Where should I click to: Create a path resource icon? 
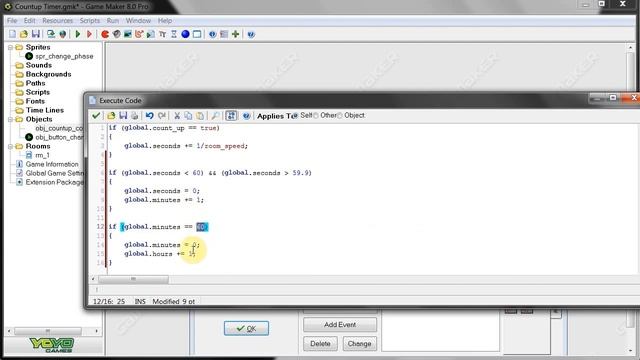(139, 34)
